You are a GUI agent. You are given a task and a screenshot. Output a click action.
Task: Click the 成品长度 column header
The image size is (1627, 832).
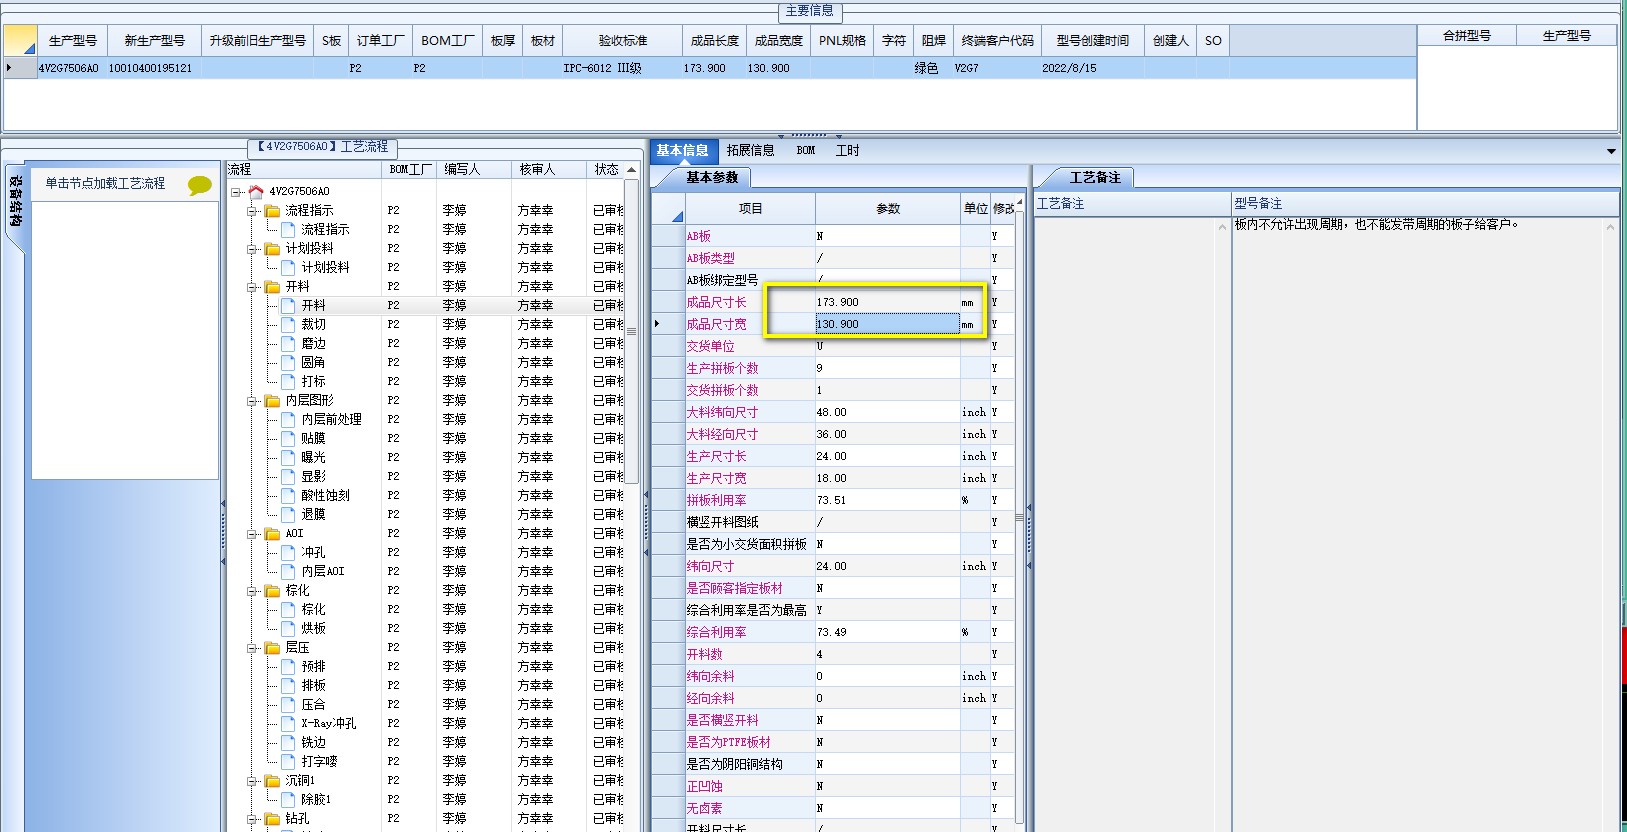pos(715,41)
